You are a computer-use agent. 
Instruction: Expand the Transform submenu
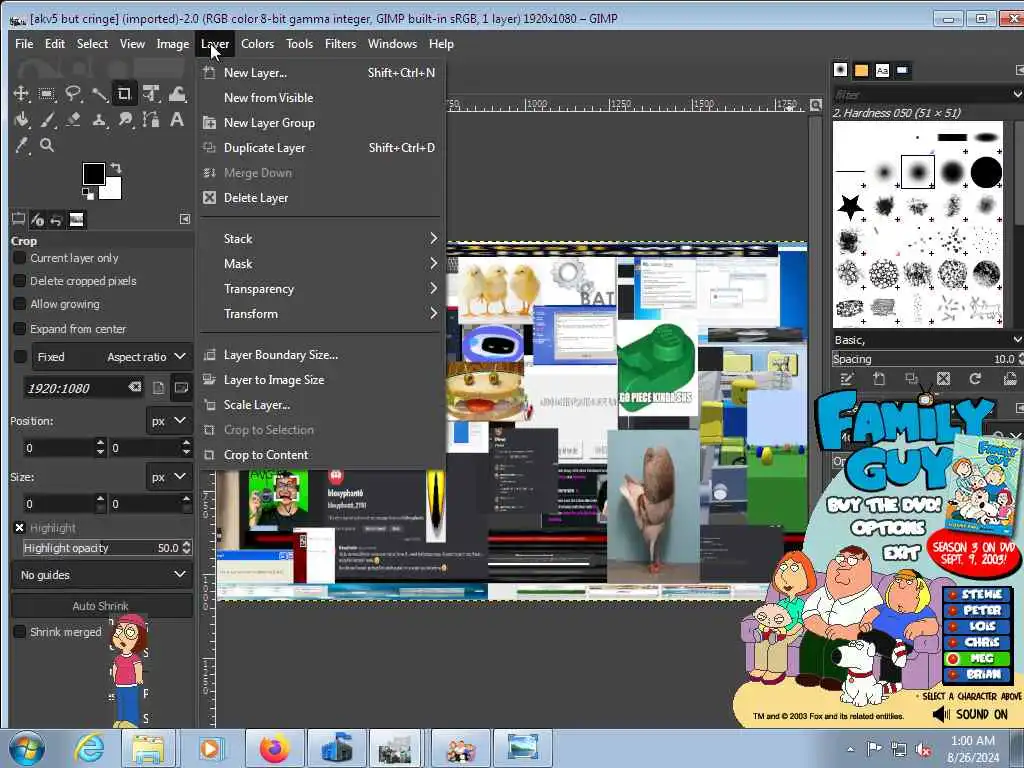(321, 313)
